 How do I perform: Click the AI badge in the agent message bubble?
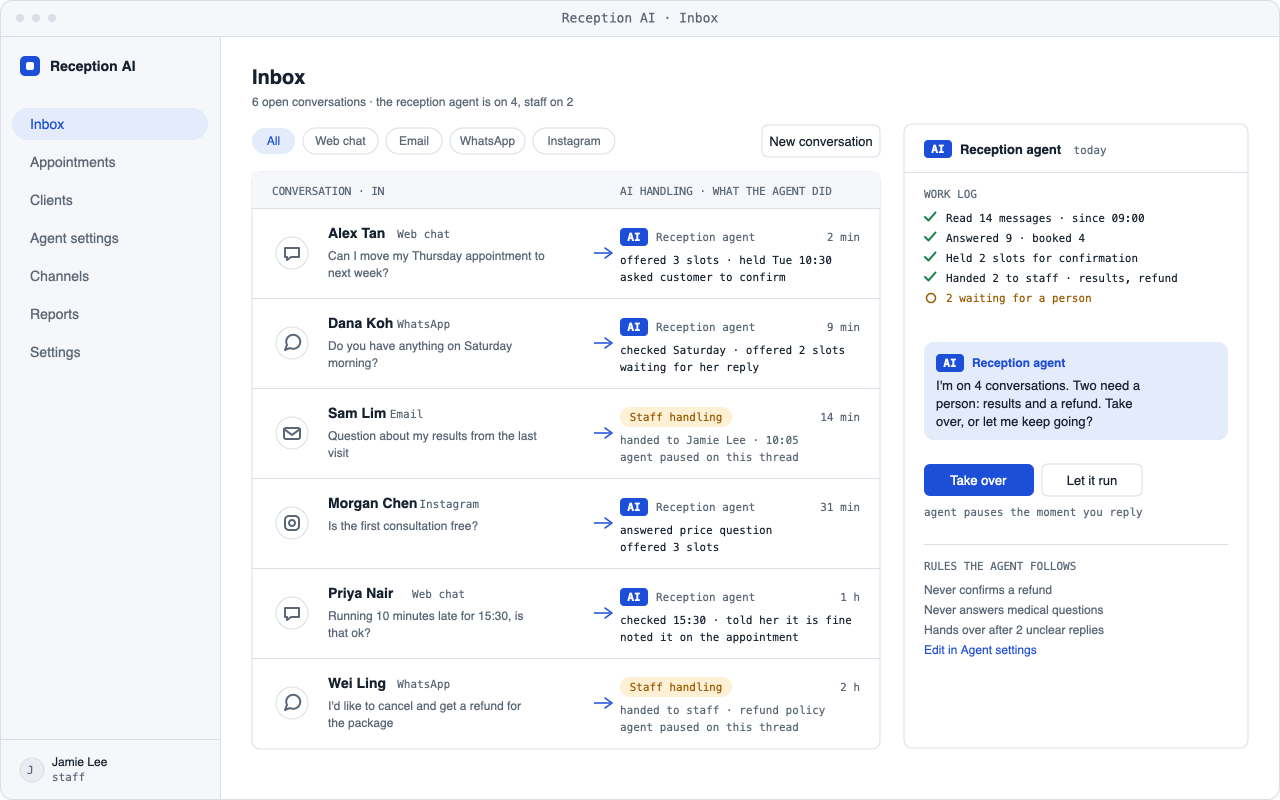[949, 363]
